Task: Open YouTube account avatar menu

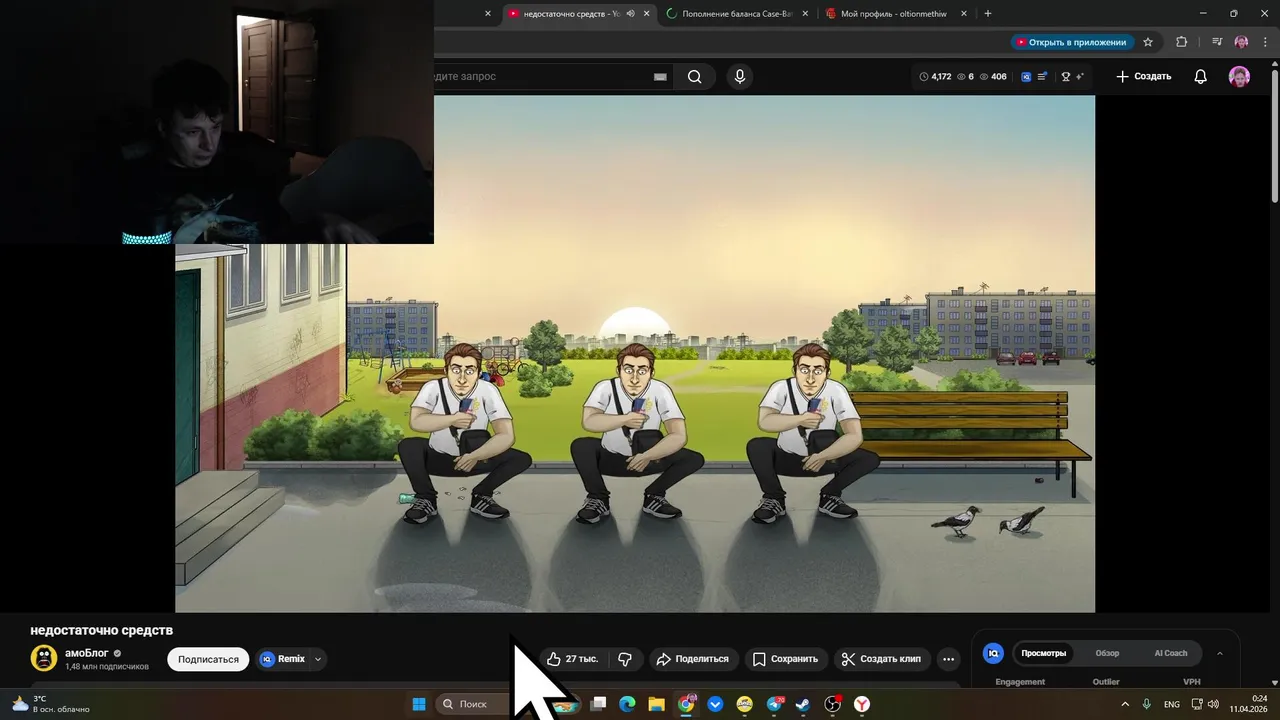Action: (1239, 77)
